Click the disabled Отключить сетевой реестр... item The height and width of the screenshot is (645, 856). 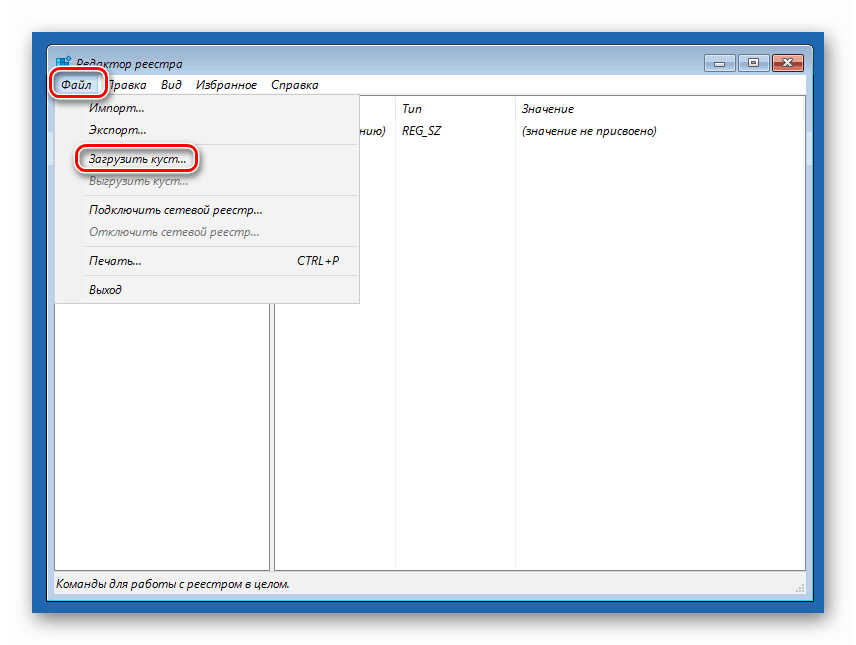[207, 232]
